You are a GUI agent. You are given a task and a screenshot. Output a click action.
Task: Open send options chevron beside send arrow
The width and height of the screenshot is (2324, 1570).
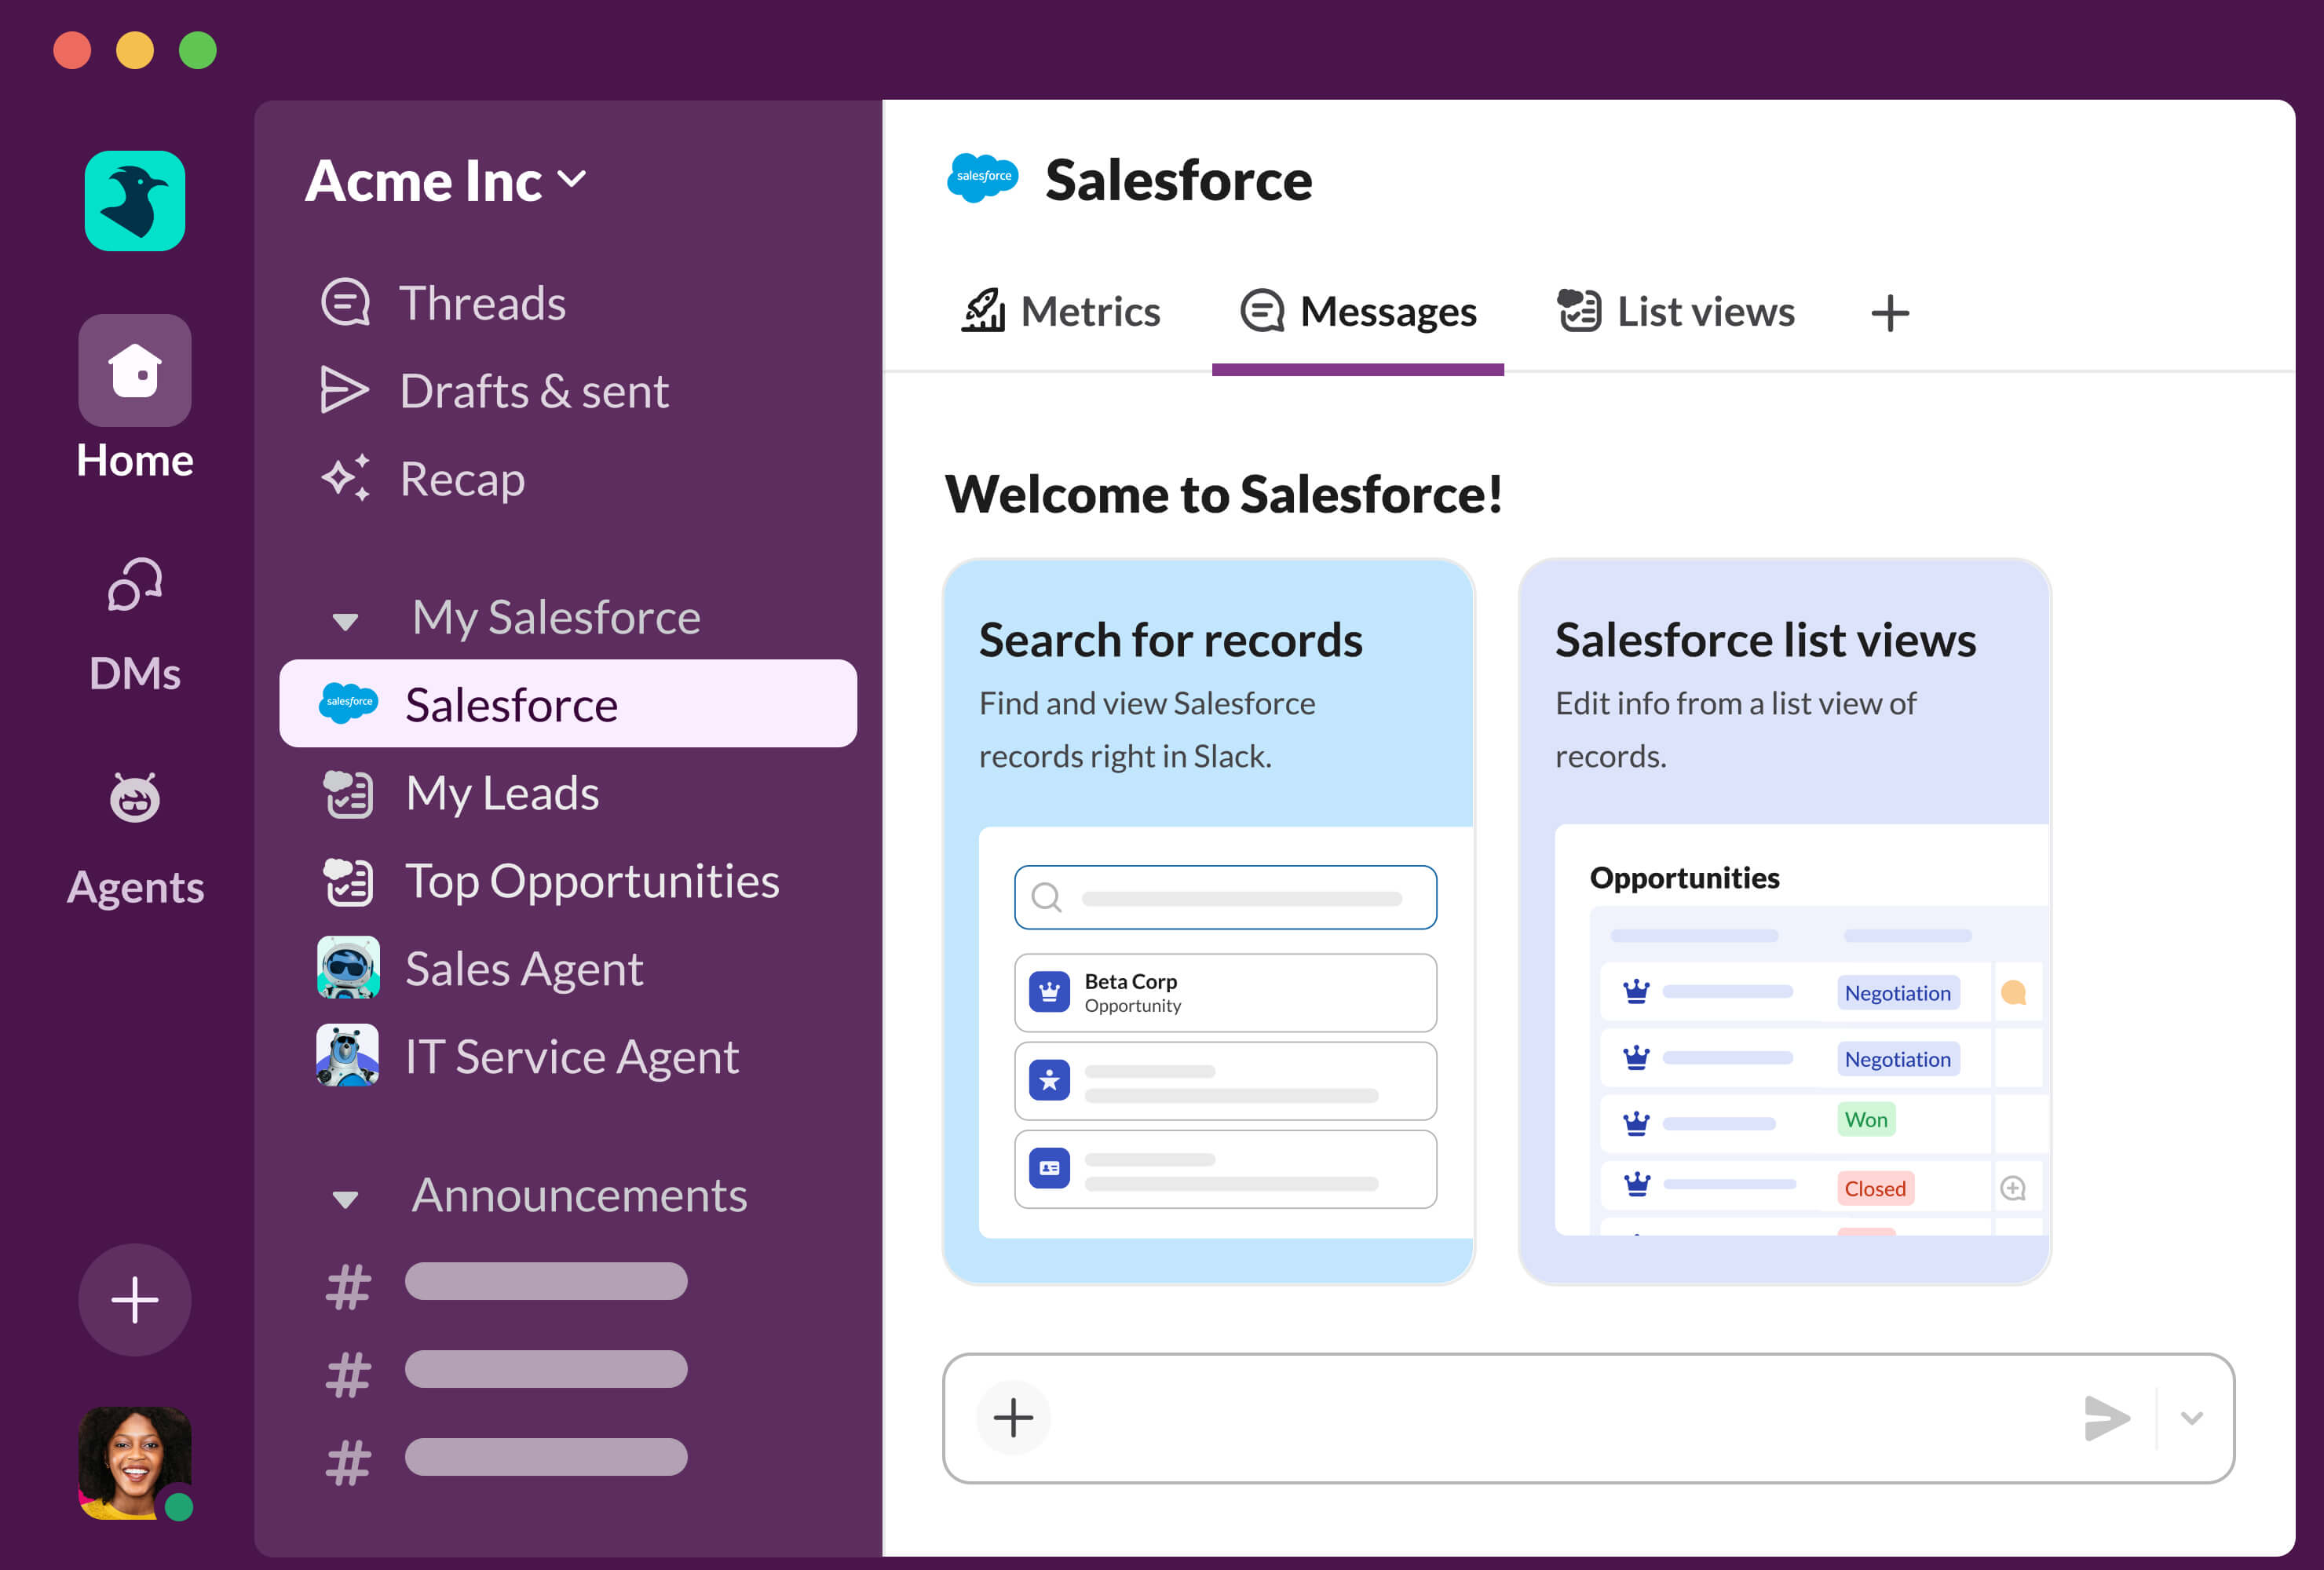click(2191, 1417)
